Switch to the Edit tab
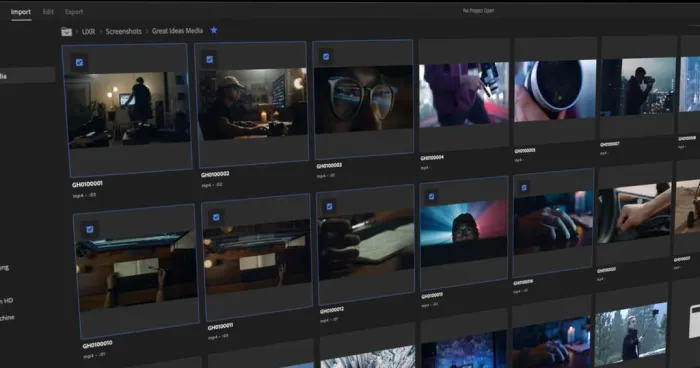Viewport: 700px width, 368px height. (48, 12)
